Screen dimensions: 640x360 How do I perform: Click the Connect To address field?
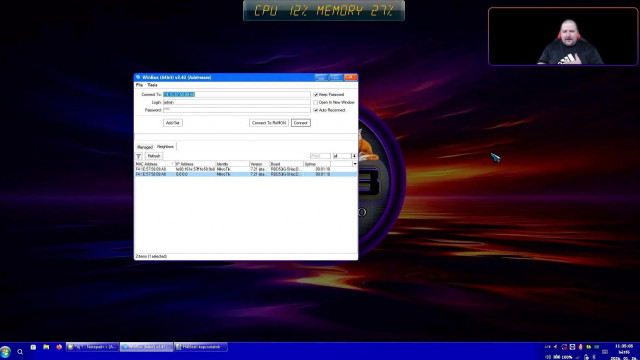pos(237,94)
